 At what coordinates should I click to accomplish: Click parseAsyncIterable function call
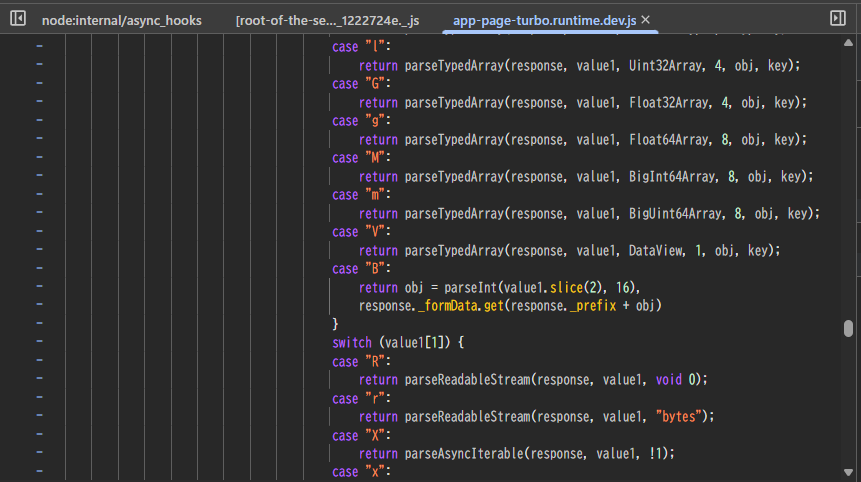coord(464,454)
